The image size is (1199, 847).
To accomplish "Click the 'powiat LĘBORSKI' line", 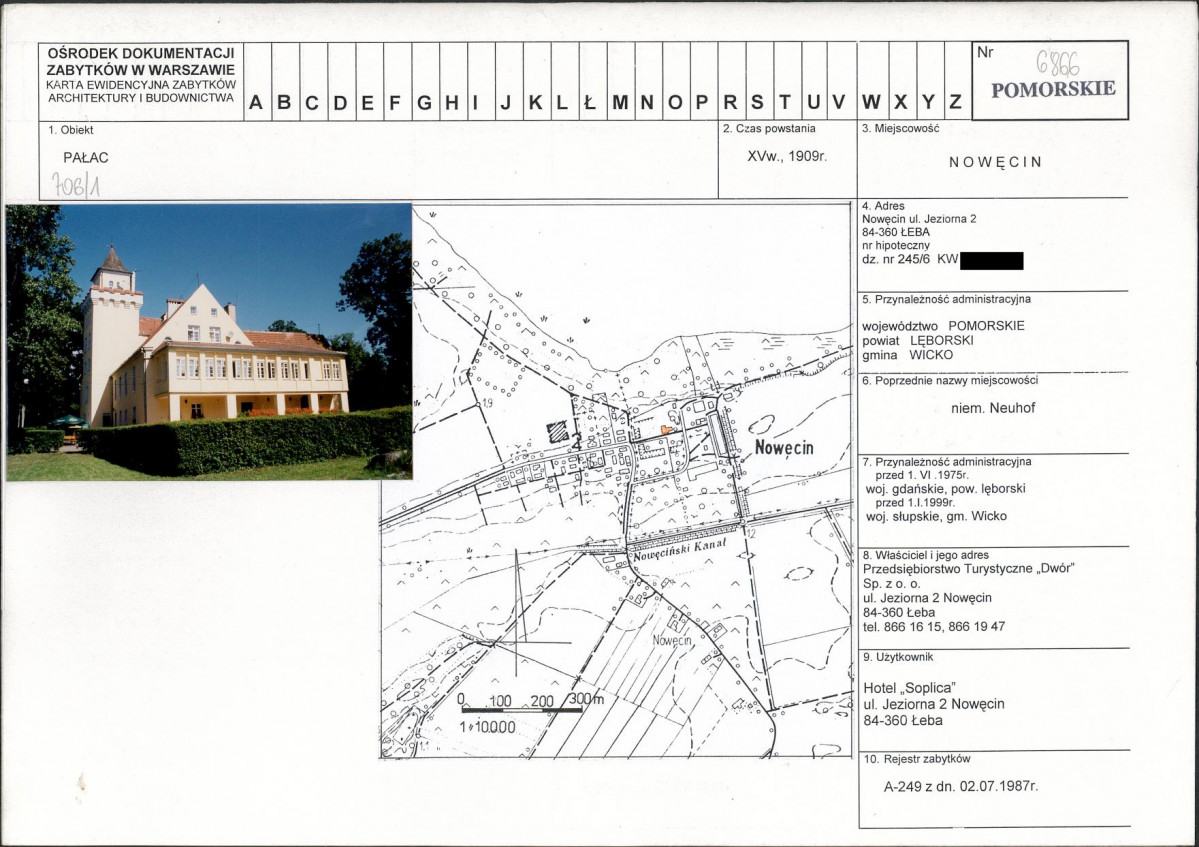I will [918, 340].
